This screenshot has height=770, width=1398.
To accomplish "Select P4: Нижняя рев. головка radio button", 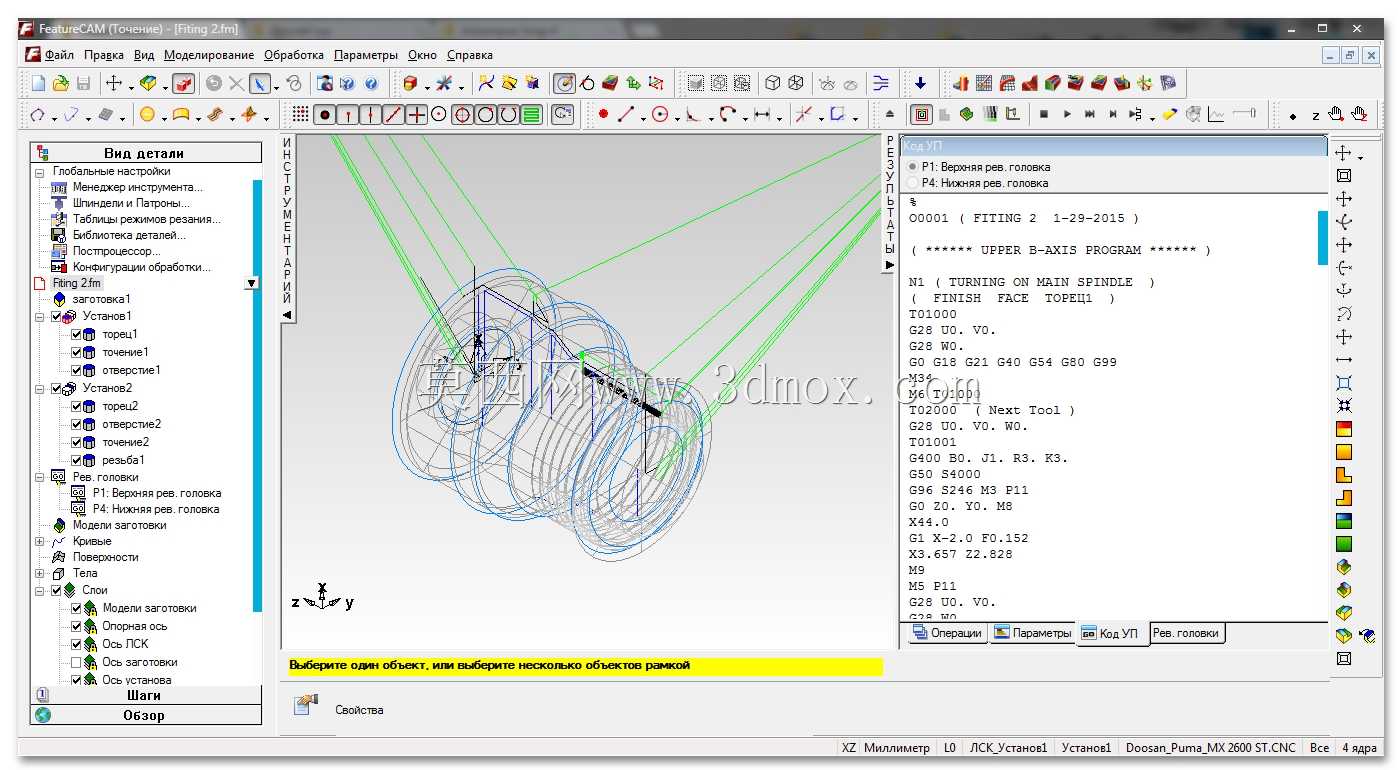I will pos(913,183).
